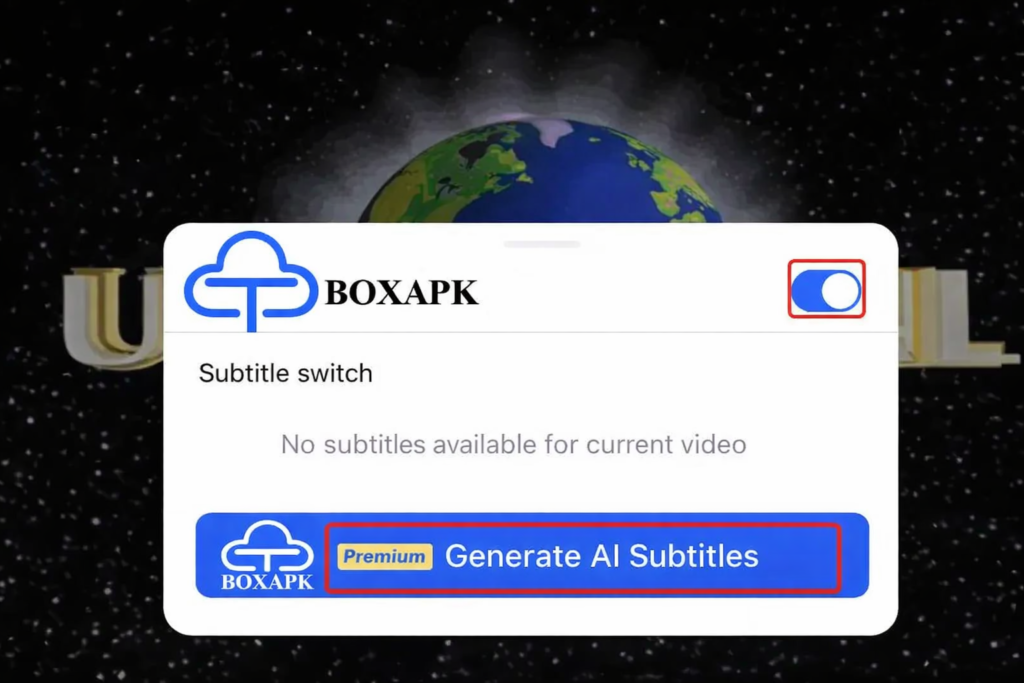Click the blue button's right end past the red outline
The width and height of the screenshot is (1024, 683).
coord(855,555)
